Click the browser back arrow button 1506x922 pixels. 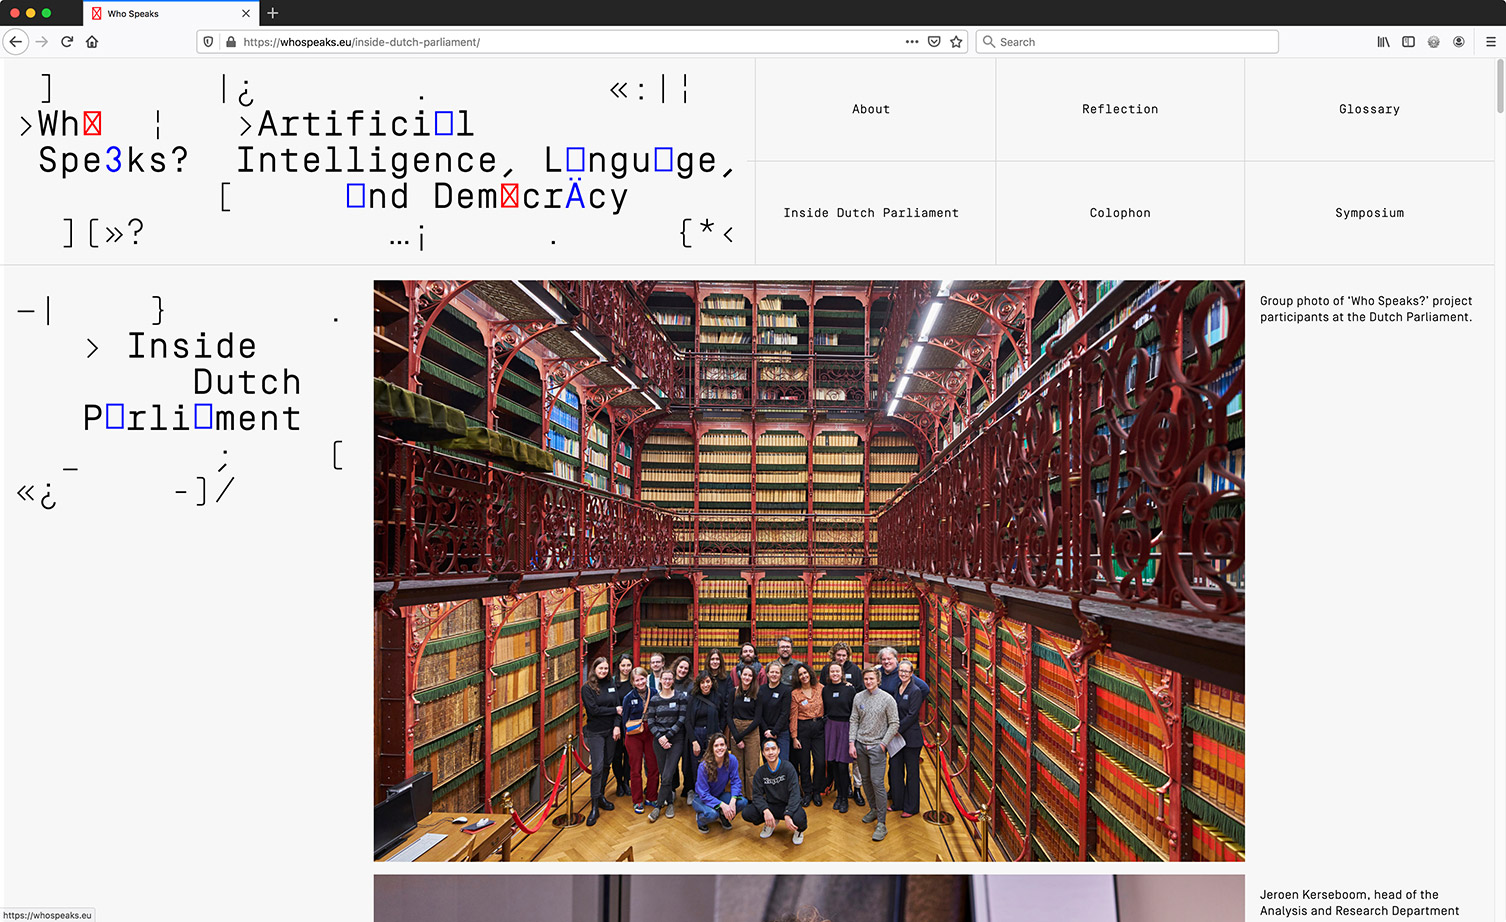coord(16,42)
